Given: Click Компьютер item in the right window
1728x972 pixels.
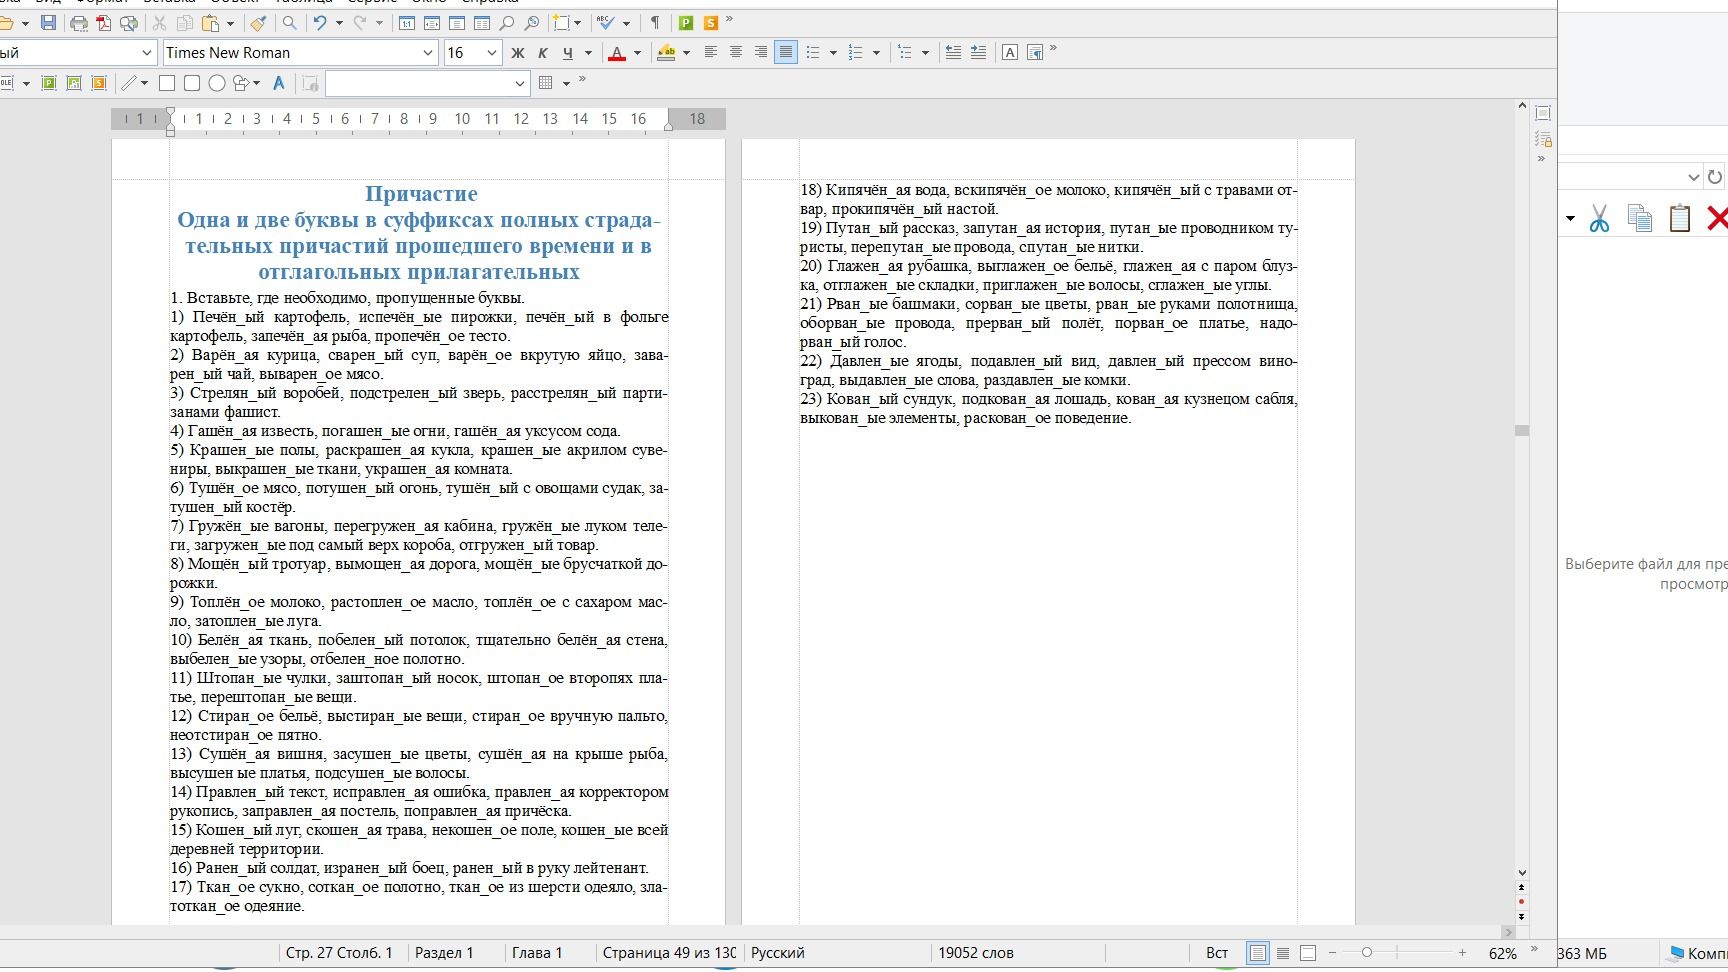Looking at the screenshot, I should 1699,954.
